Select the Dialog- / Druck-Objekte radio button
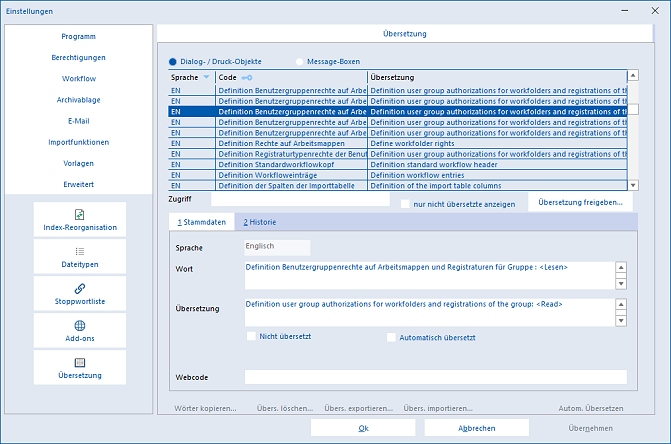 [x=173, y=61]
